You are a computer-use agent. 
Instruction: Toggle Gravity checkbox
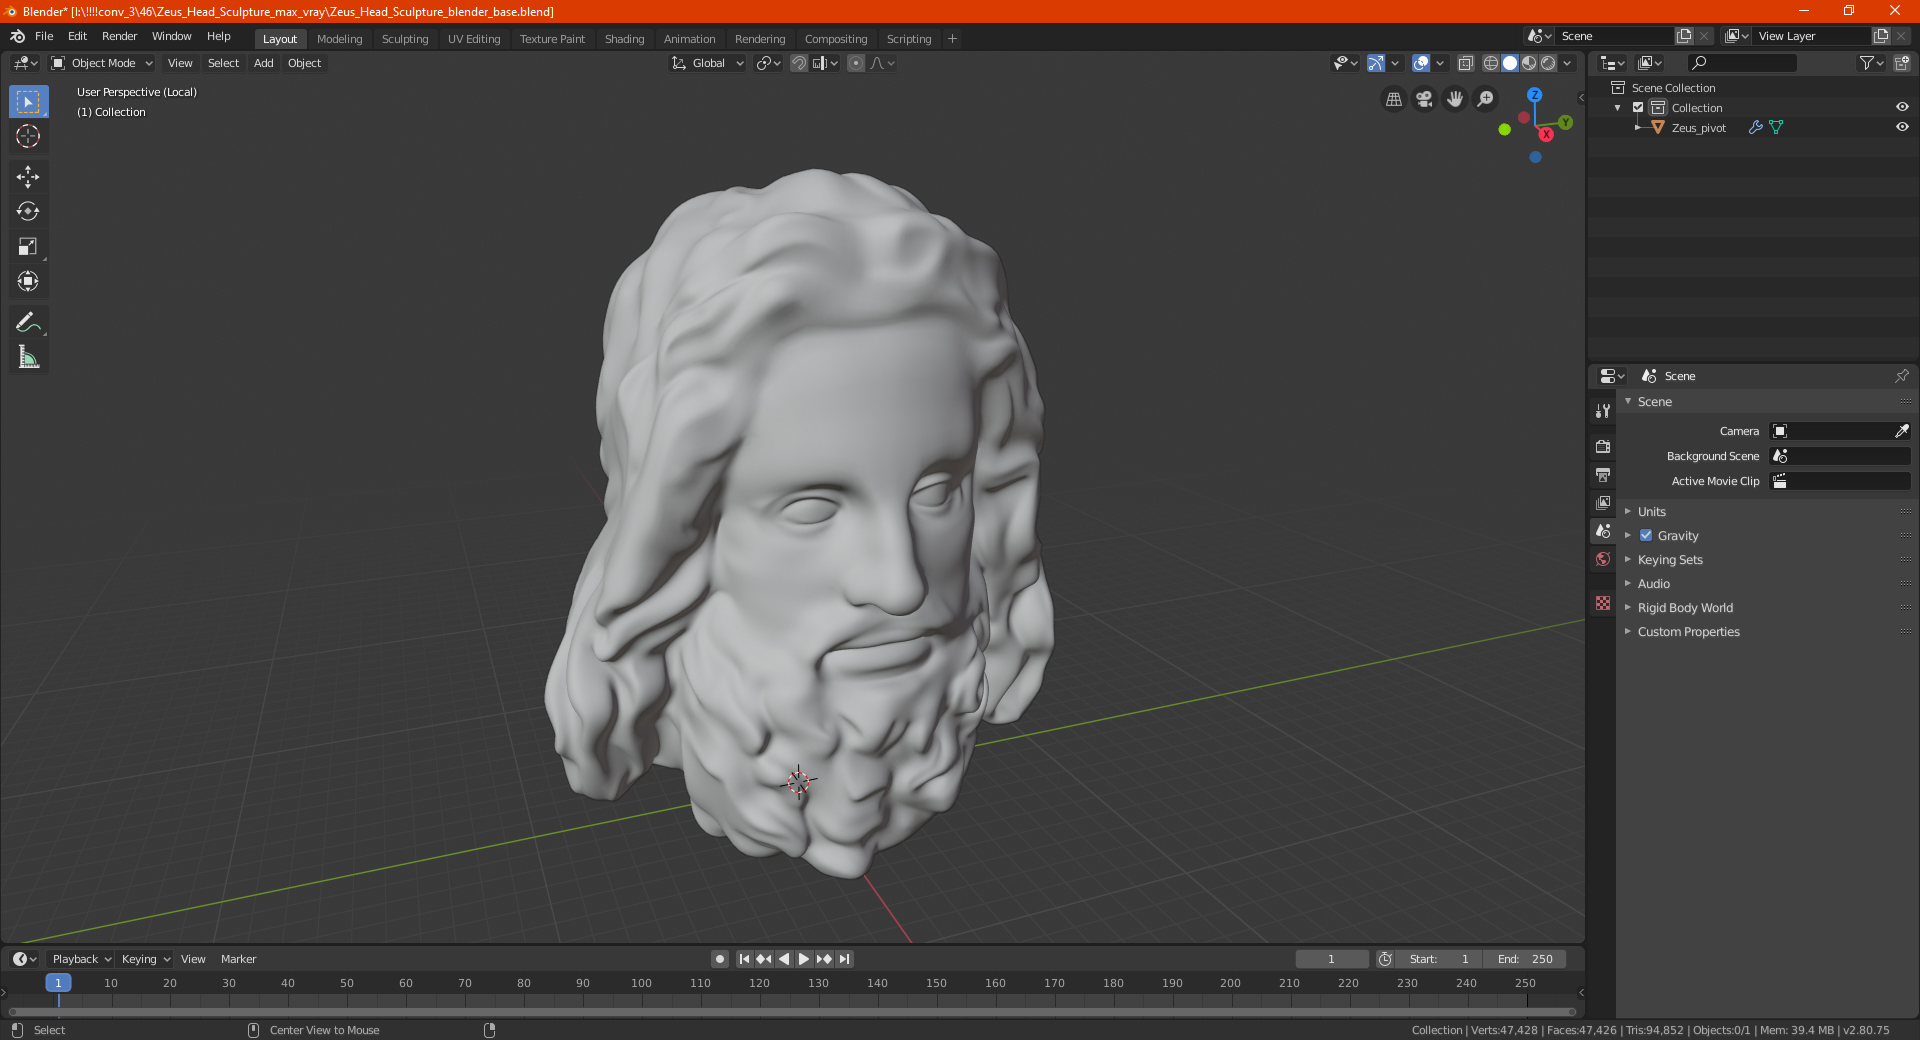click(1646, 536)
